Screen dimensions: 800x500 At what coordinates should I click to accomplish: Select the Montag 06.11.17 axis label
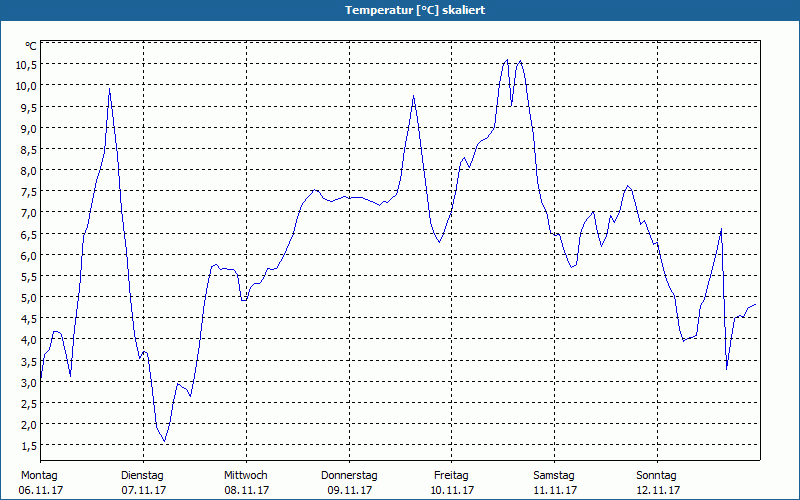tap(40, 483)
